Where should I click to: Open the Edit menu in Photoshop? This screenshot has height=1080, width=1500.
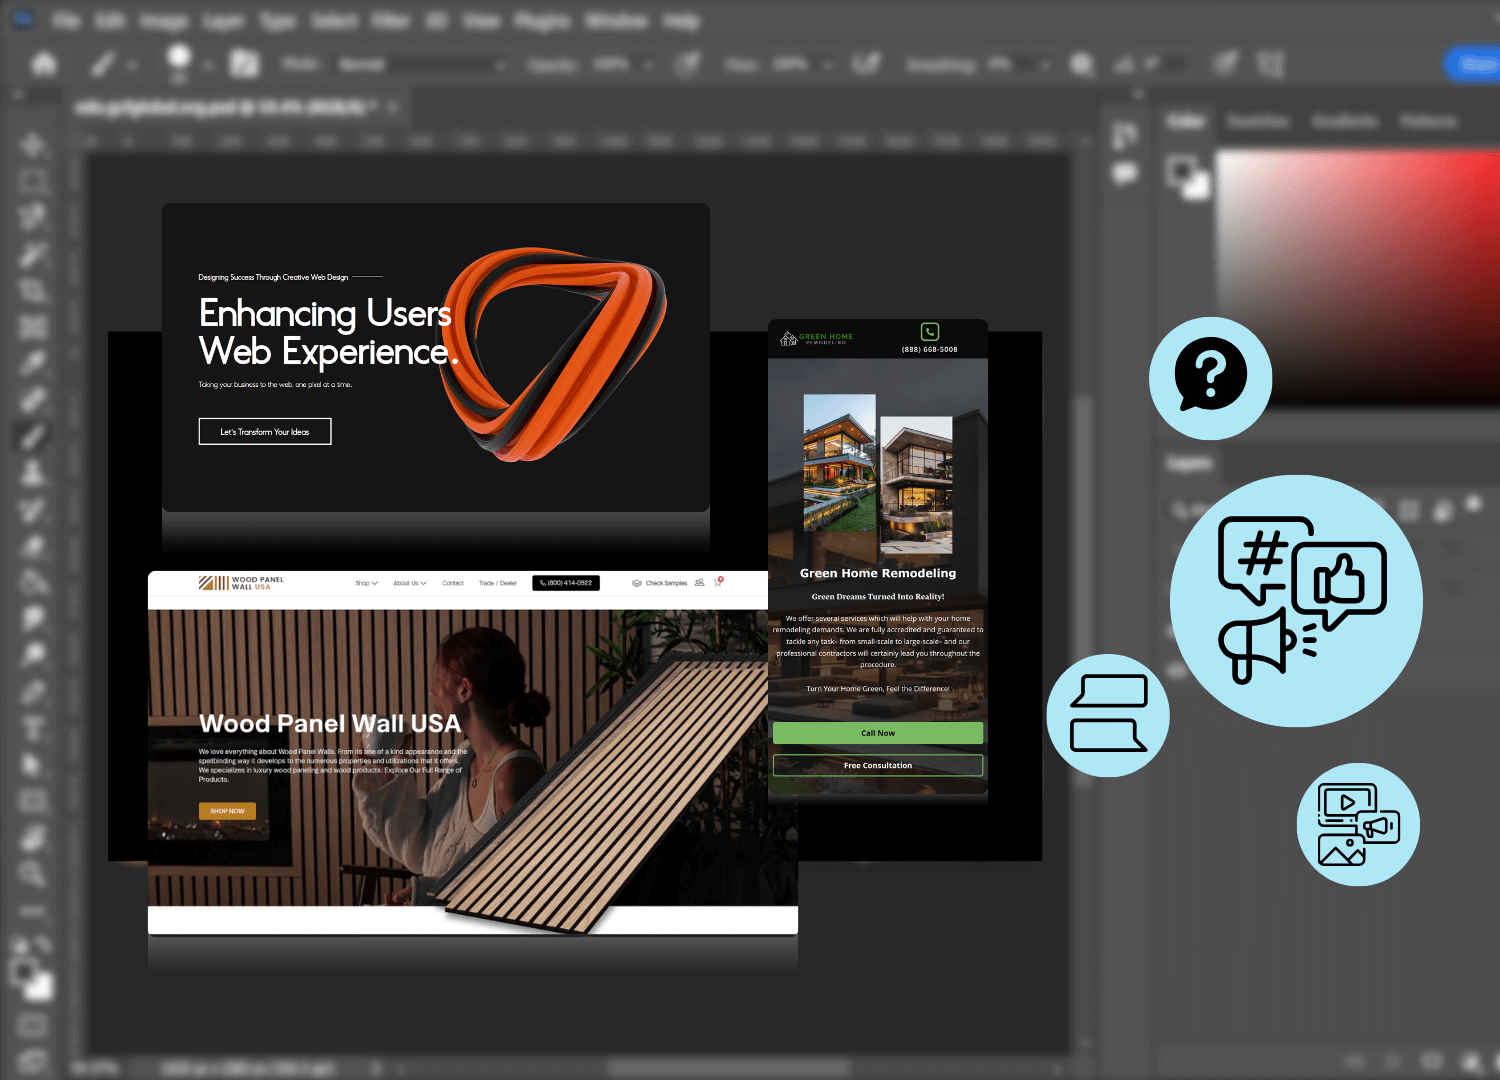pos(110,21)
